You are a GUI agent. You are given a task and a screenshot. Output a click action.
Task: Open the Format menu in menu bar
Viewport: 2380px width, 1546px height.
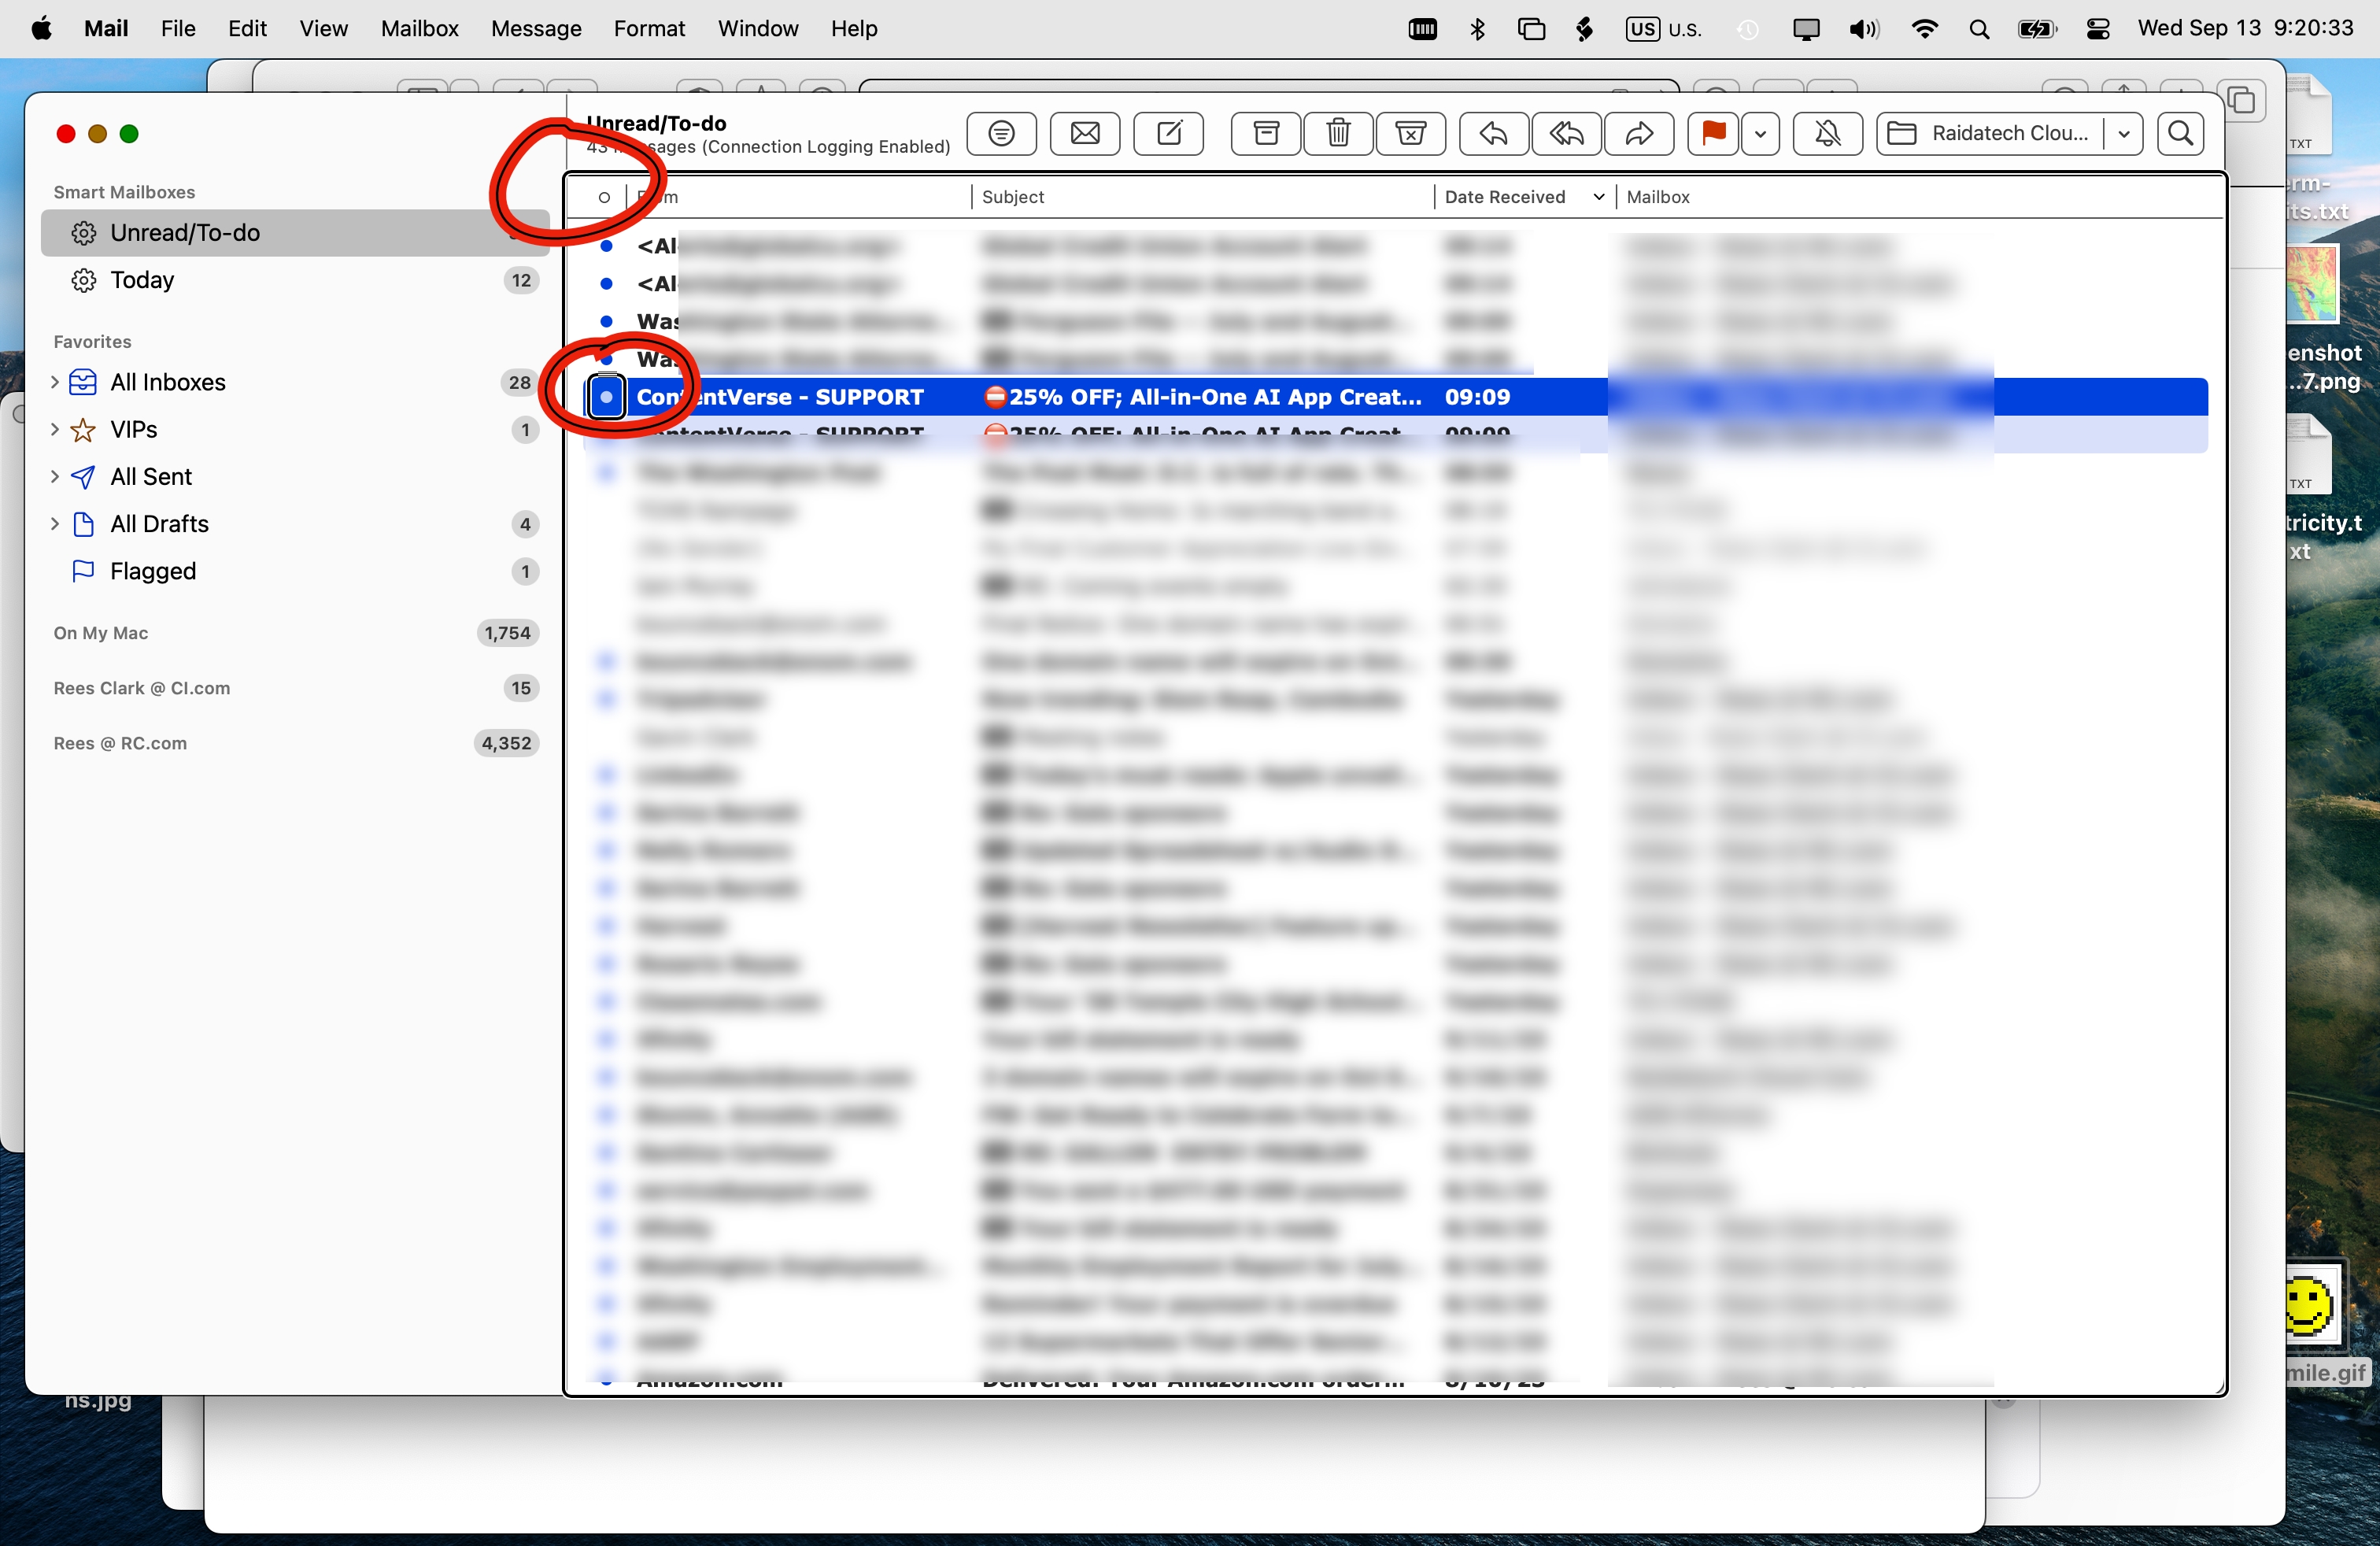649,28
